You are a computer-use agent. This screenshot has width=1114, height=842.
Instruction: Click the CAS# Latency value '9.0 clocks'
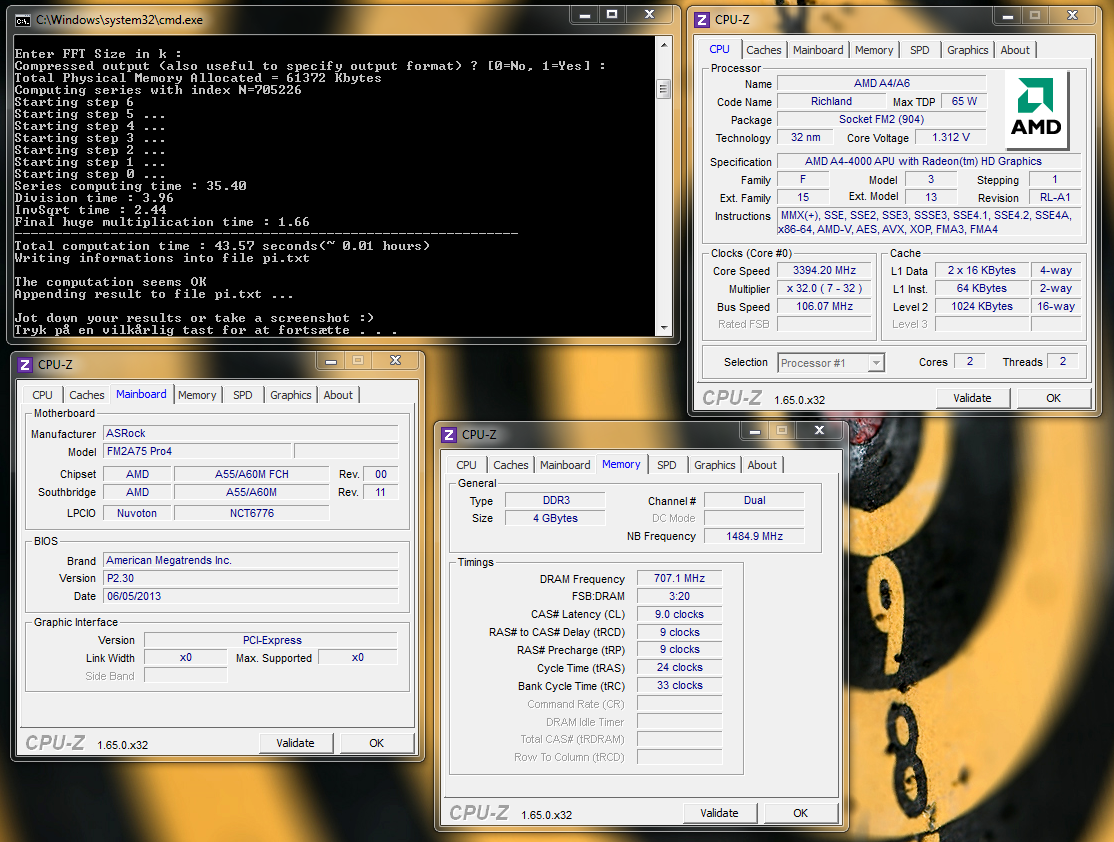point(679,614)
